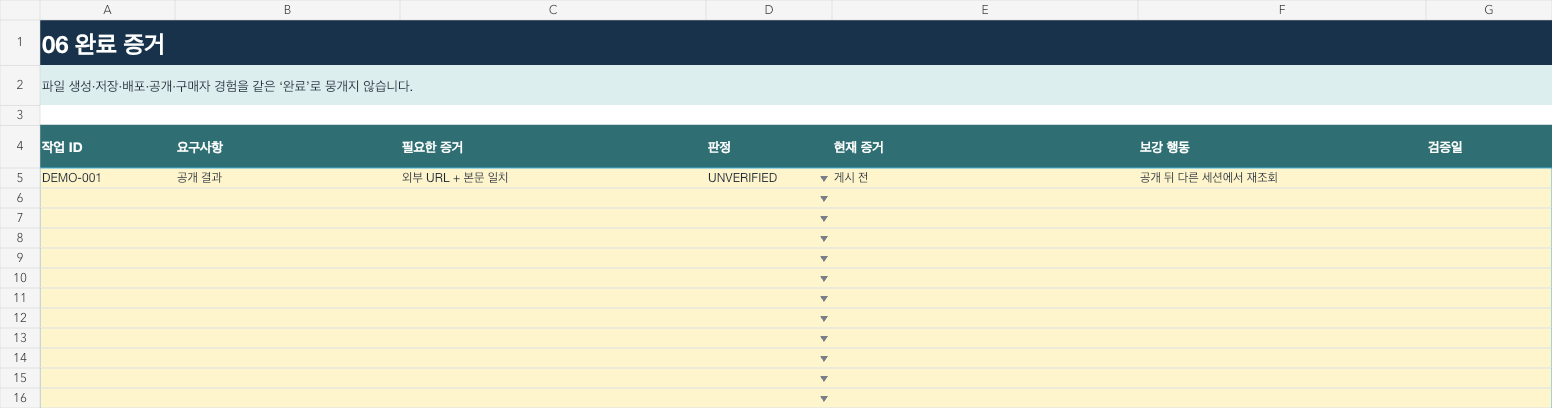Select column B header

(287, 10)
